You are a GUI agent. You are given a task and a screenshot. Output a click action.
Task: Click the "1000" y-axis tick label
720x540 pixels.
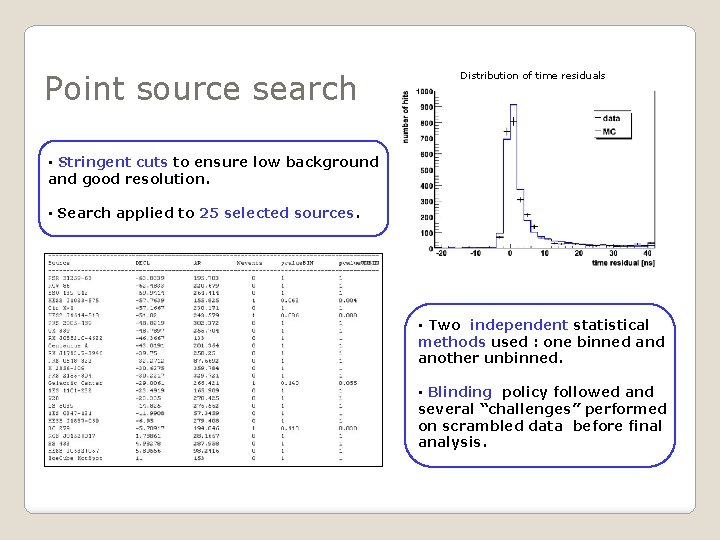click(x=424, y=91)
